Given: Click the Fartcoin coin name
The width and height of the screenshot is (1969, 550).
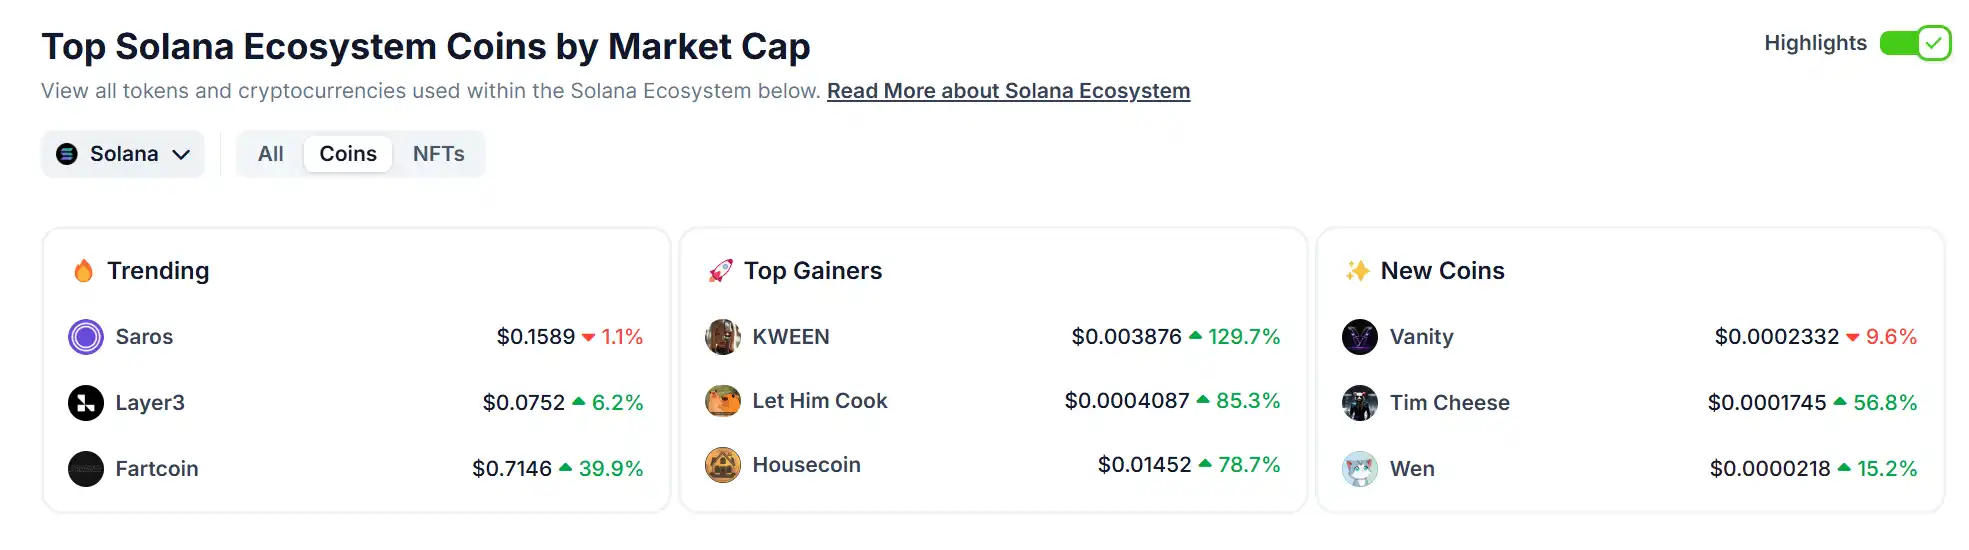Looking at the screenshot, I should (x=157, y=469).
